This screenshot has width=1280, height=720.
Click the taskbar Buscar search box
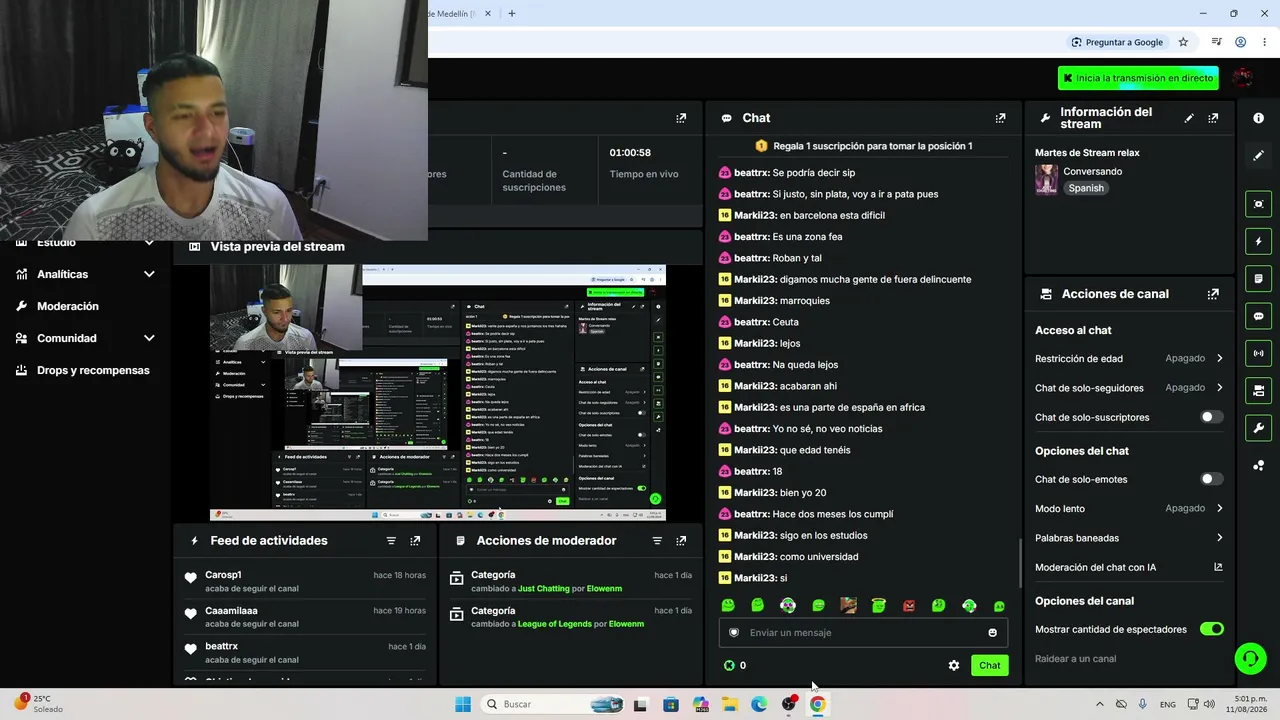pos(553,704)
